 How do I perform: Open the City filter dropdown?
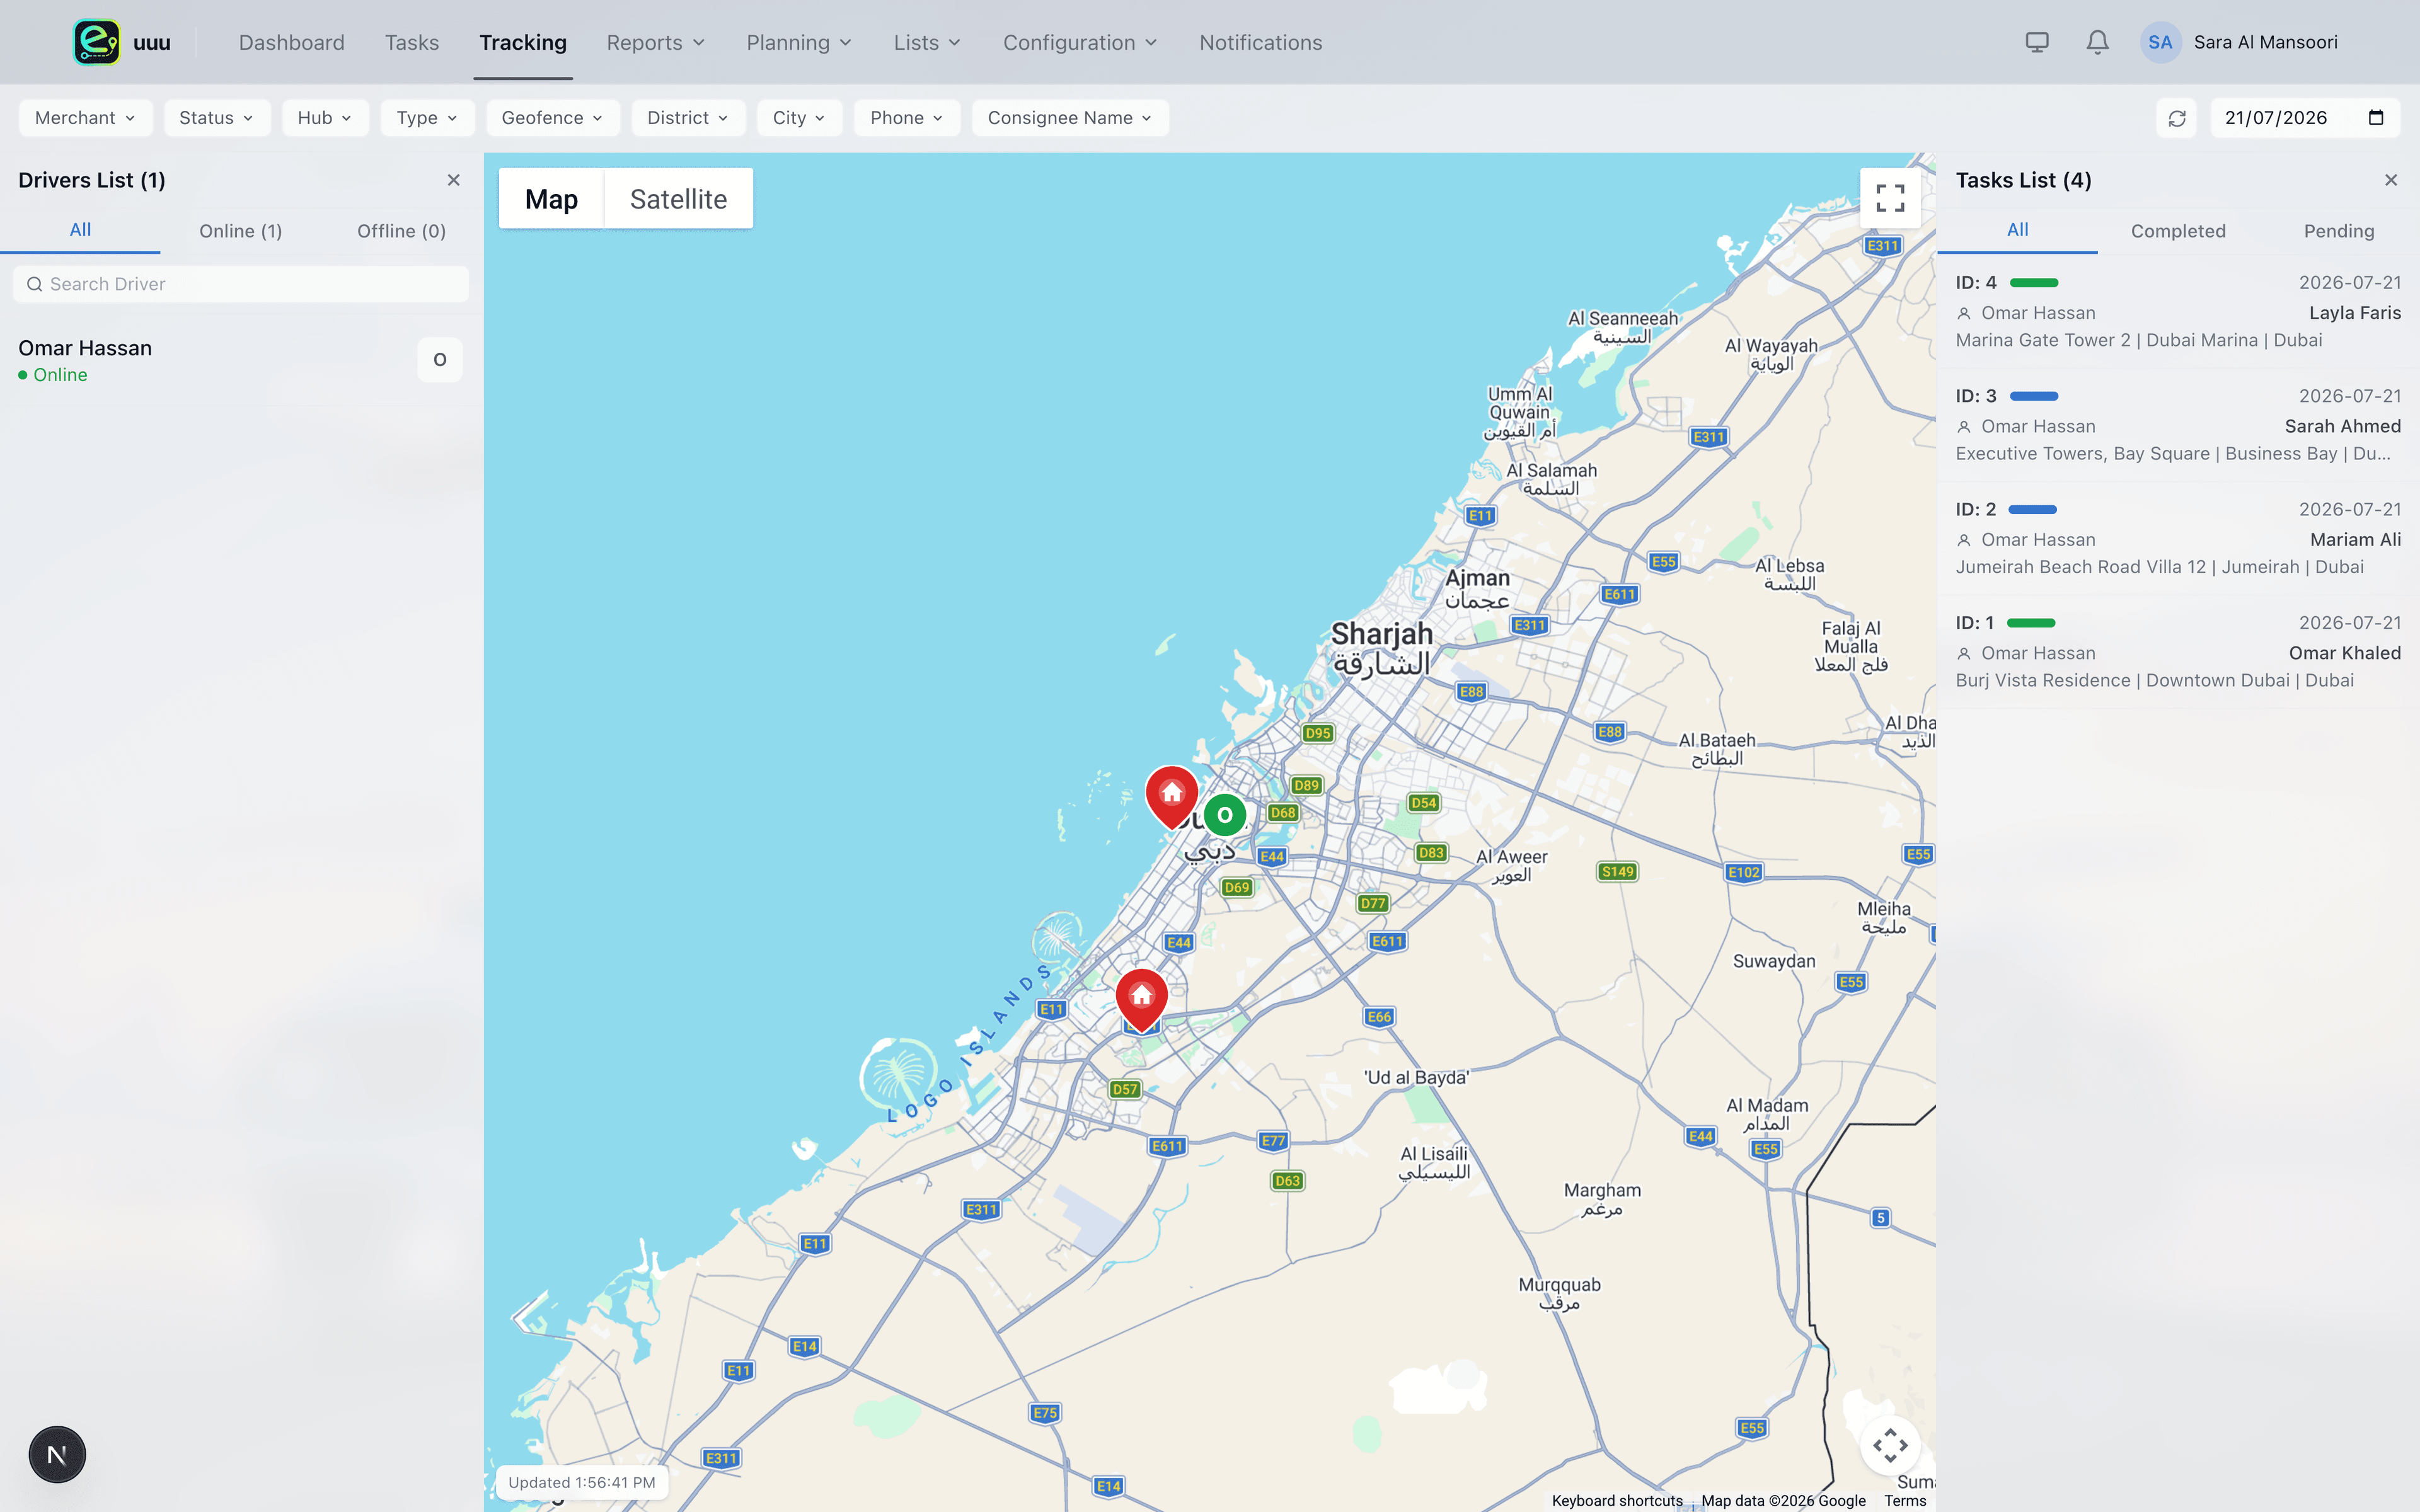799,118
